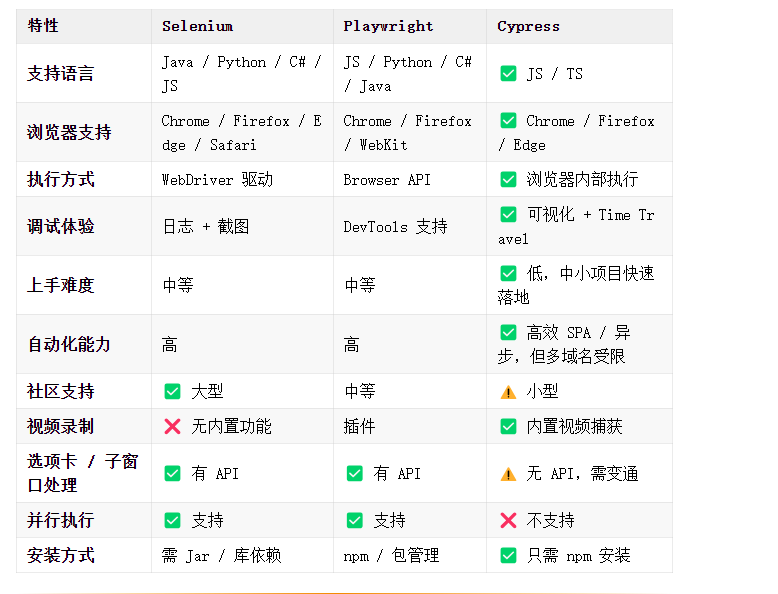This screenshot has width=778, height=594.
Task: Click red cross icon beside 不支持
Action: [508, 520]
